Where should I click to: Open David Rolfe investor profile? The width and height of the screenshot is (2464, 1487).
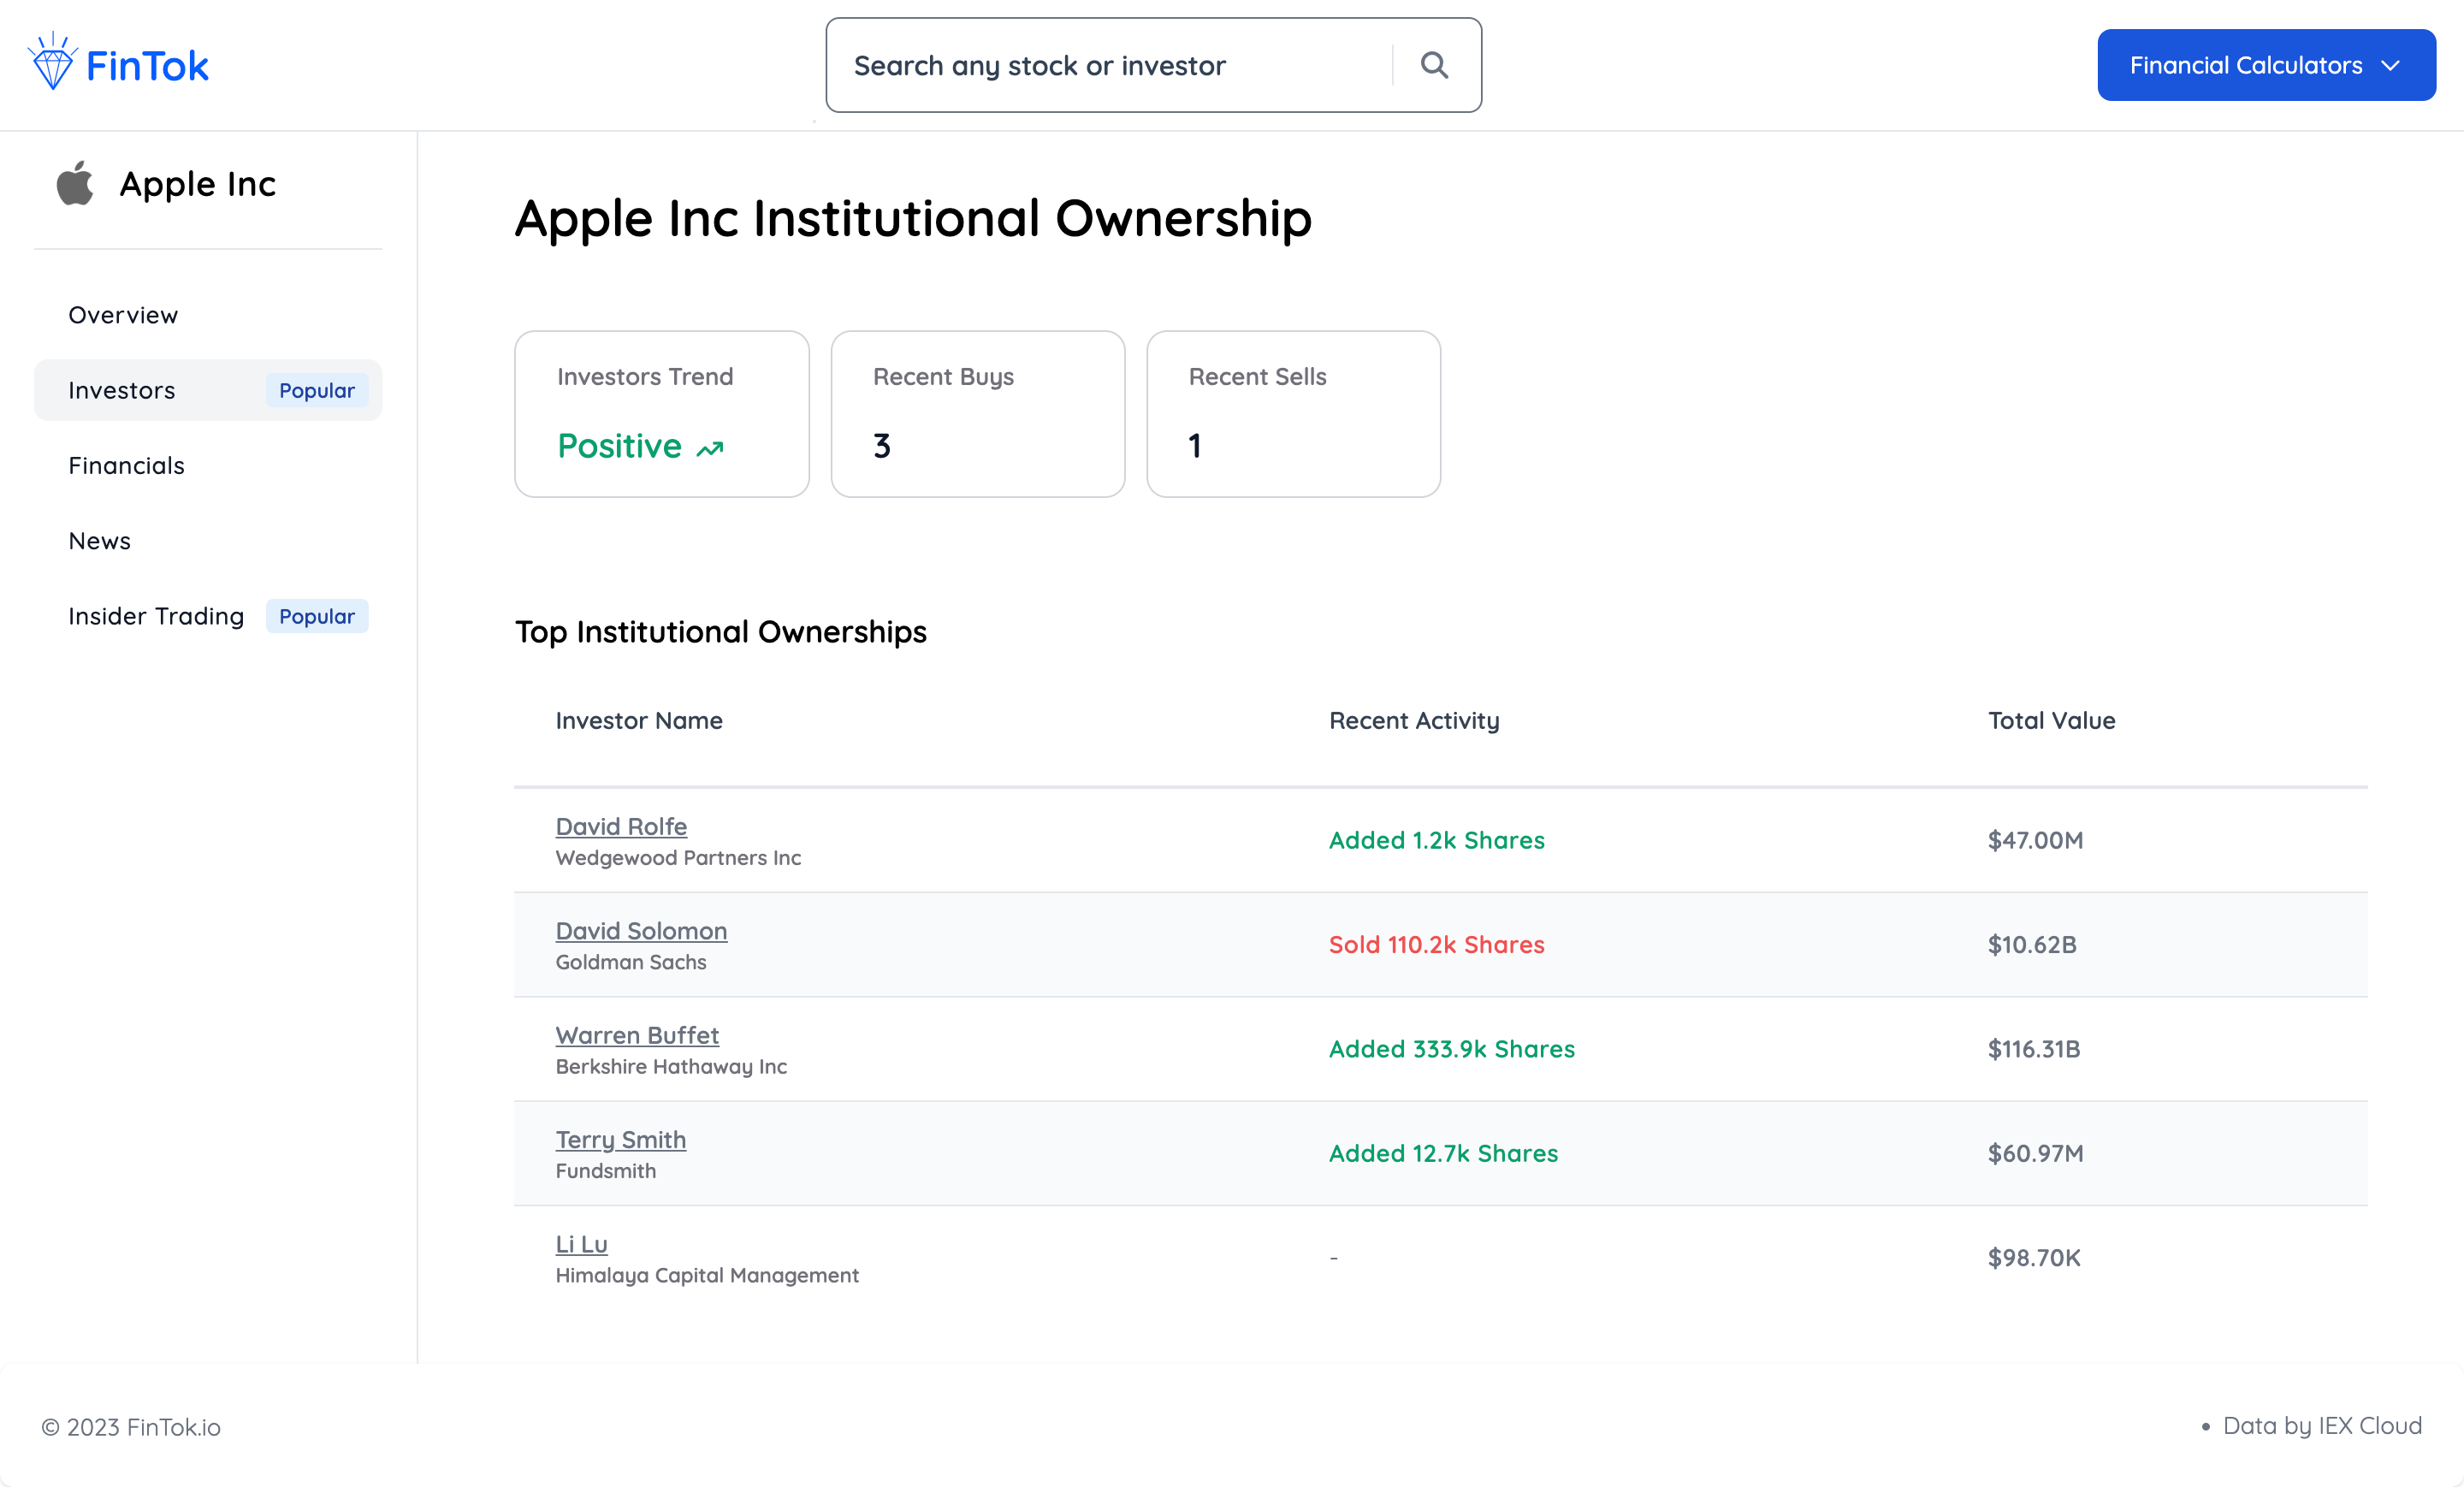[x=621, y=826]
